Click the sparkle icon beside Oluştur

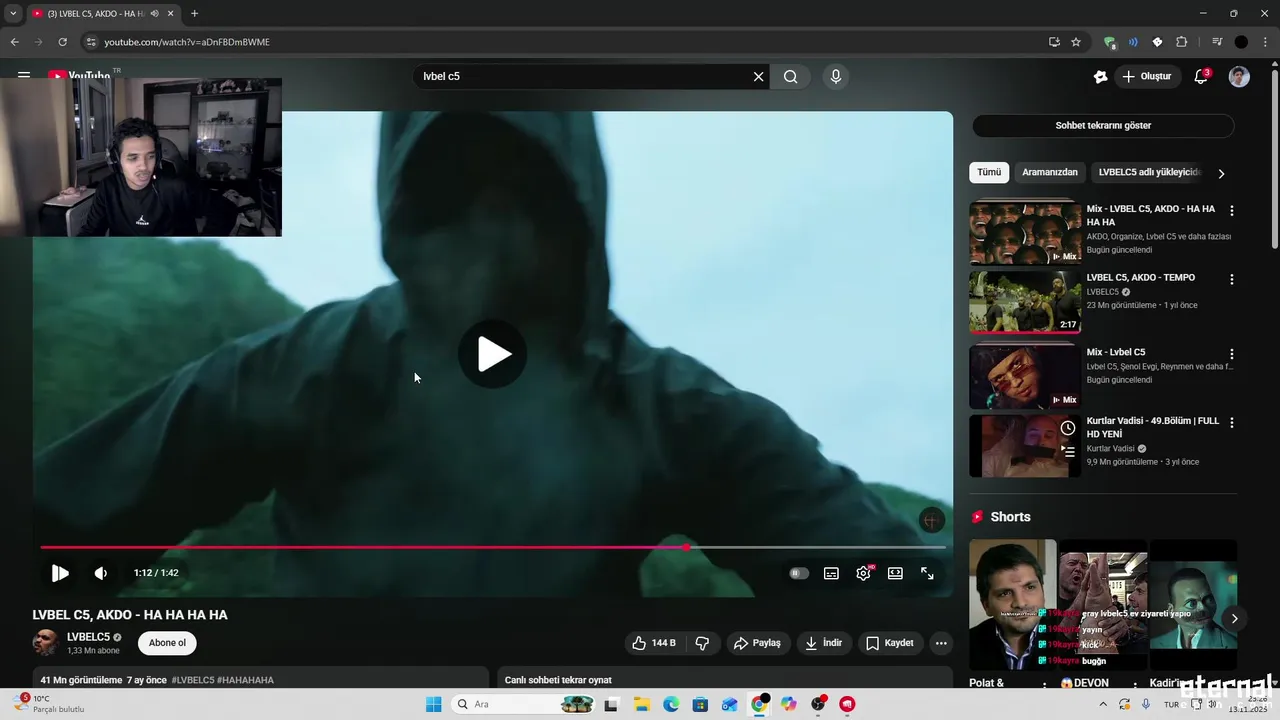tap(1100, 77)
